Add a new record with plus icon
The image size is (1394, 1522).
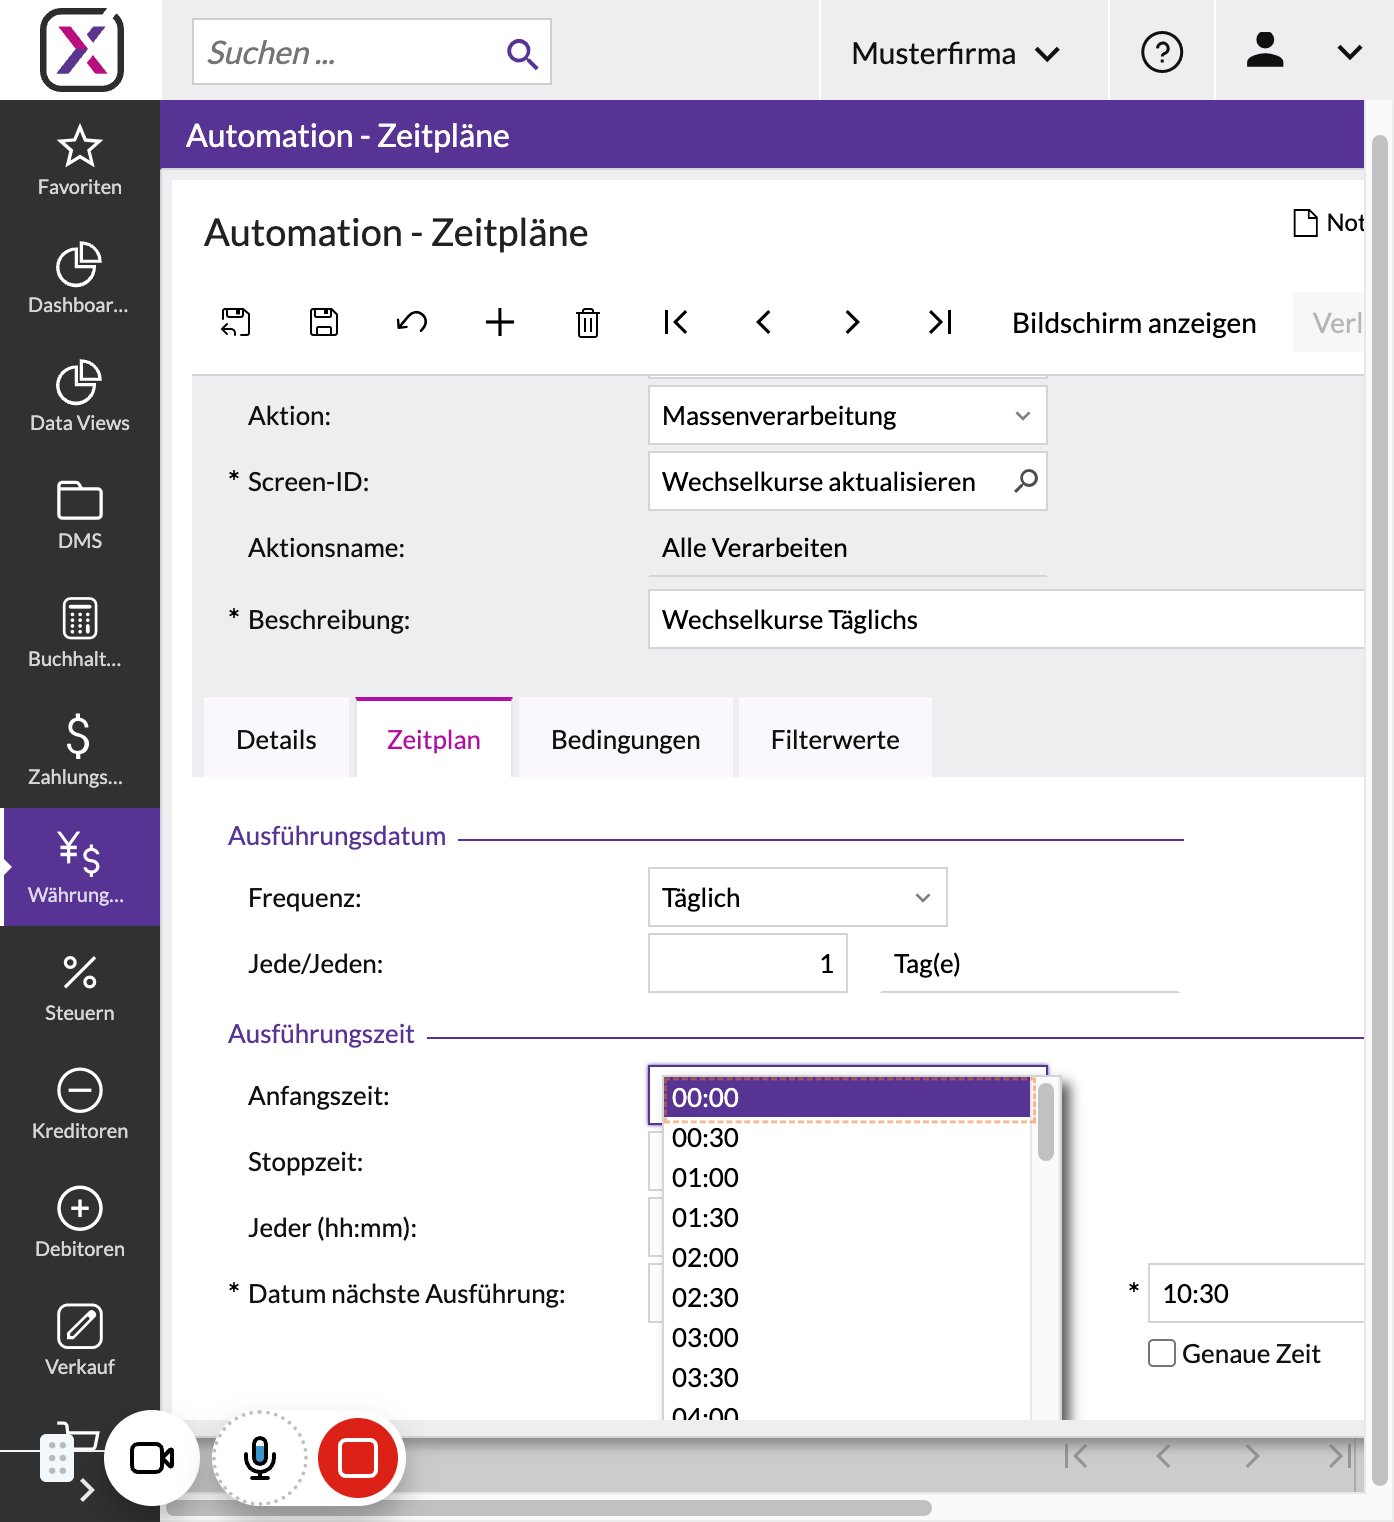pos(500,322)
